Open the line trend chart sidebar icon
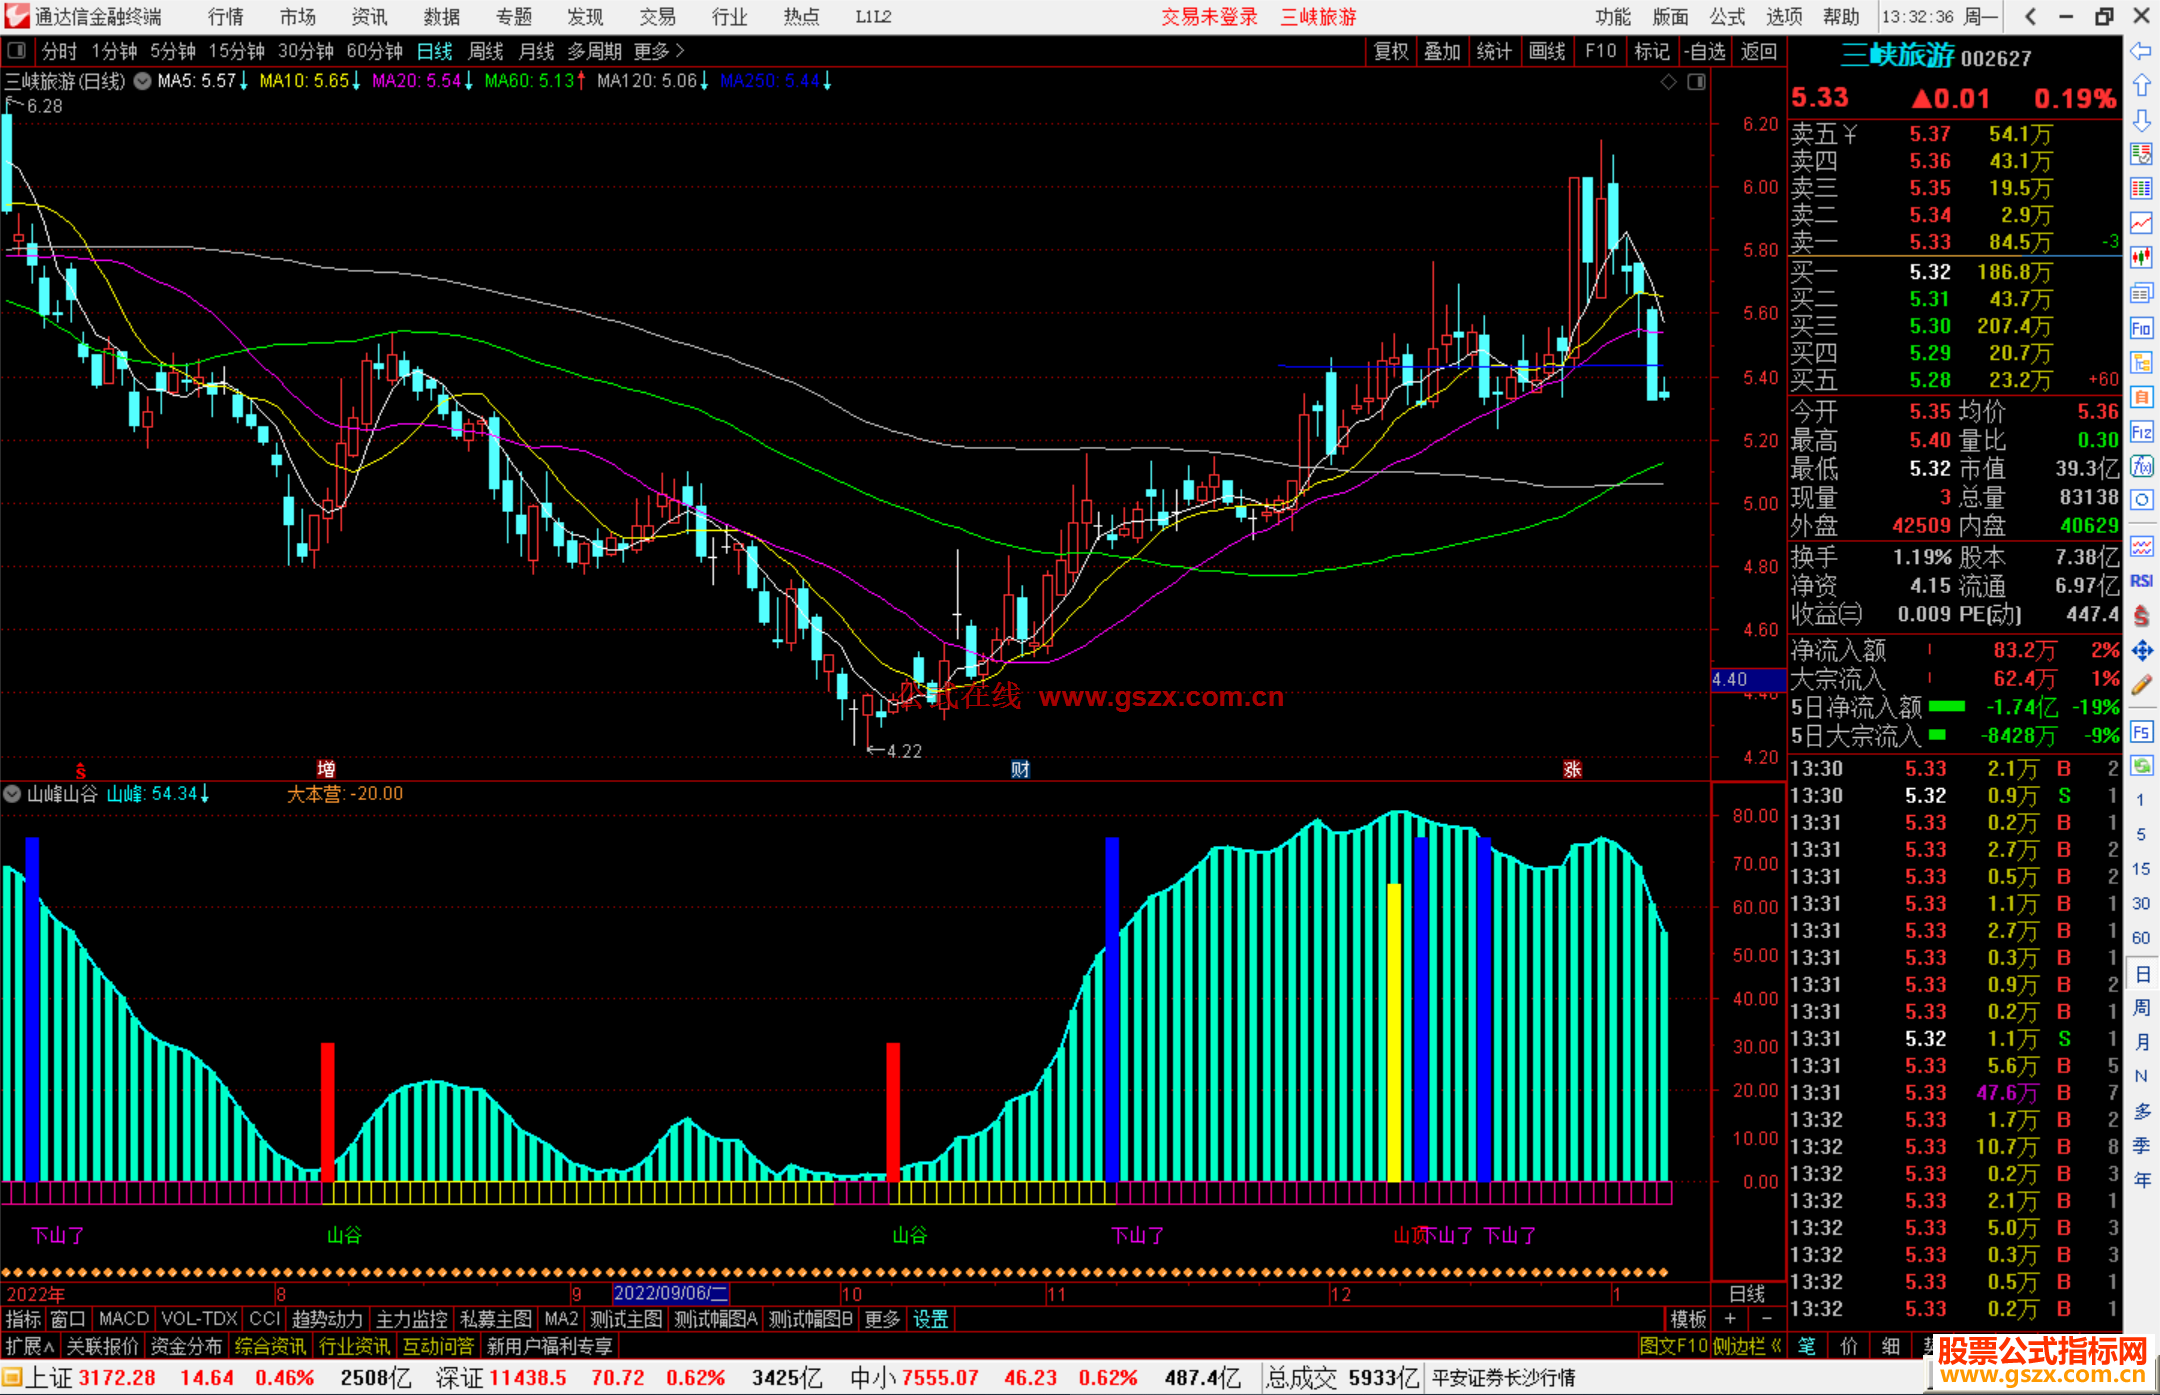 click(x=2141, y=223)
